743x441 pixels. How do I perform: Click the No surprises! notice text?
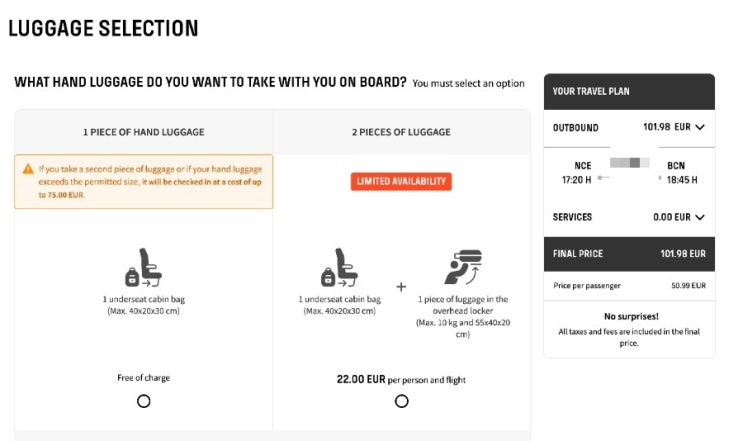click(629, 315)
